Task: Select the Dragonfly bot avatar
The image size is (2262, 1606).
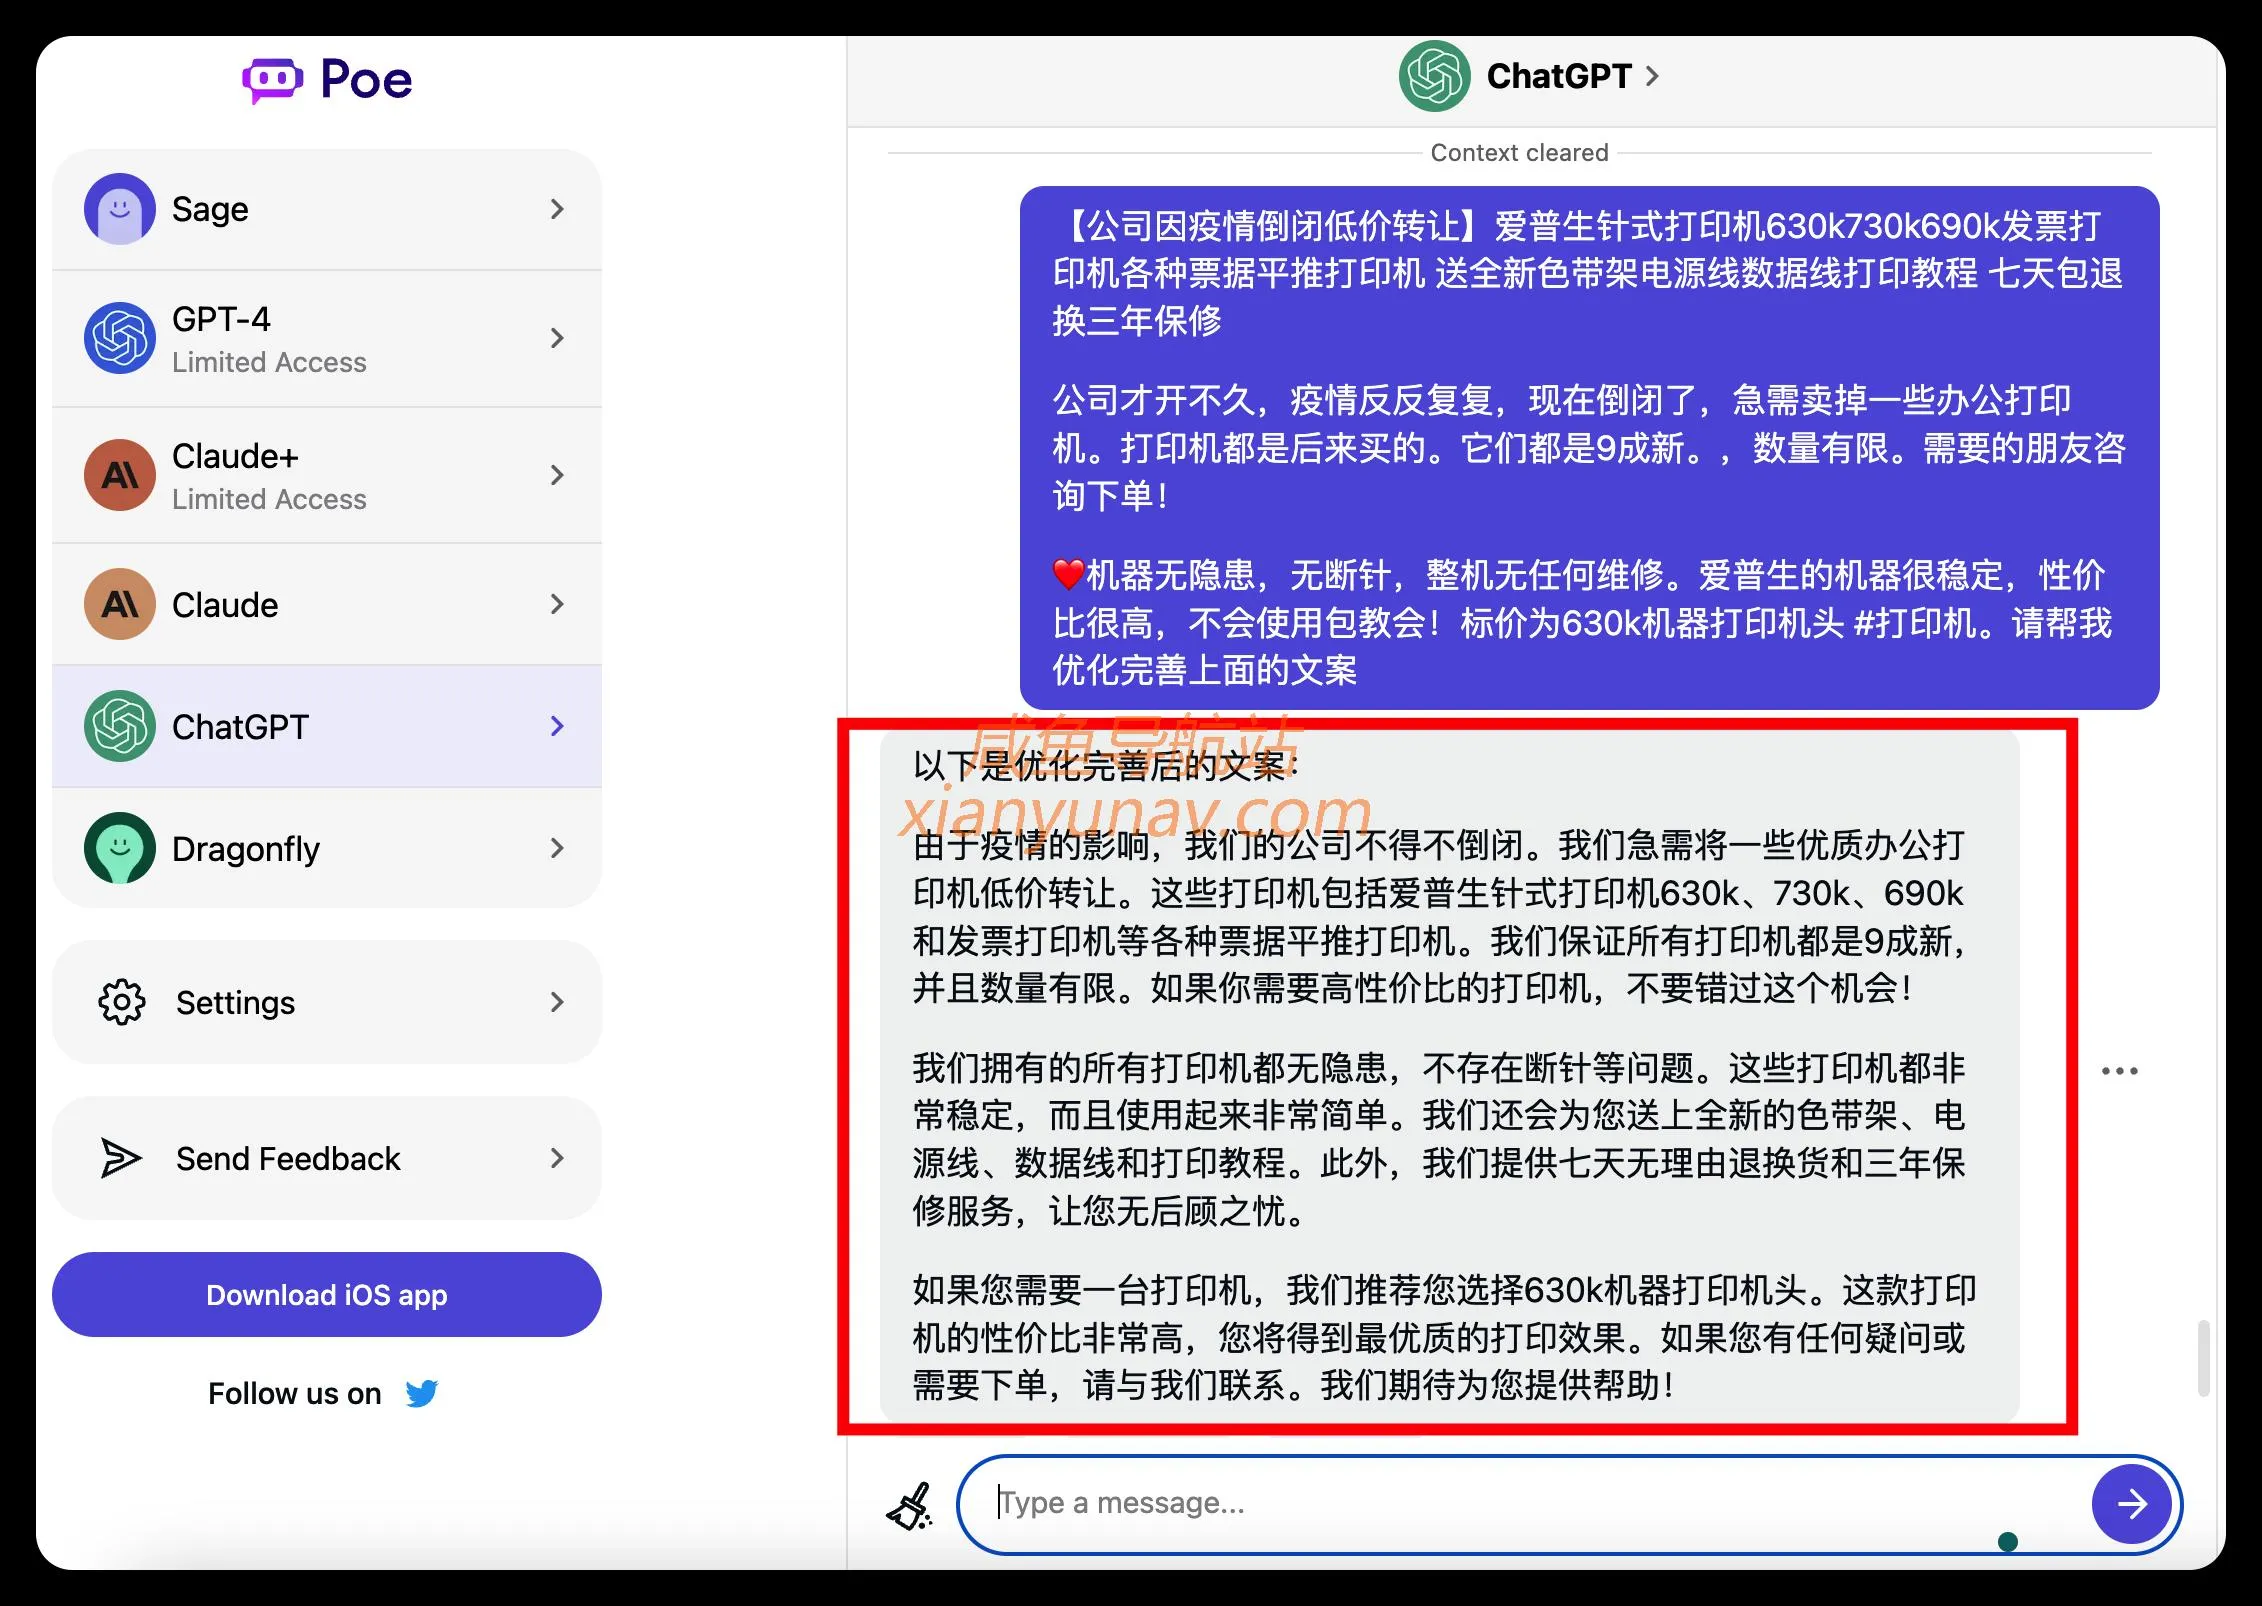Action: (x=119, y=848)
